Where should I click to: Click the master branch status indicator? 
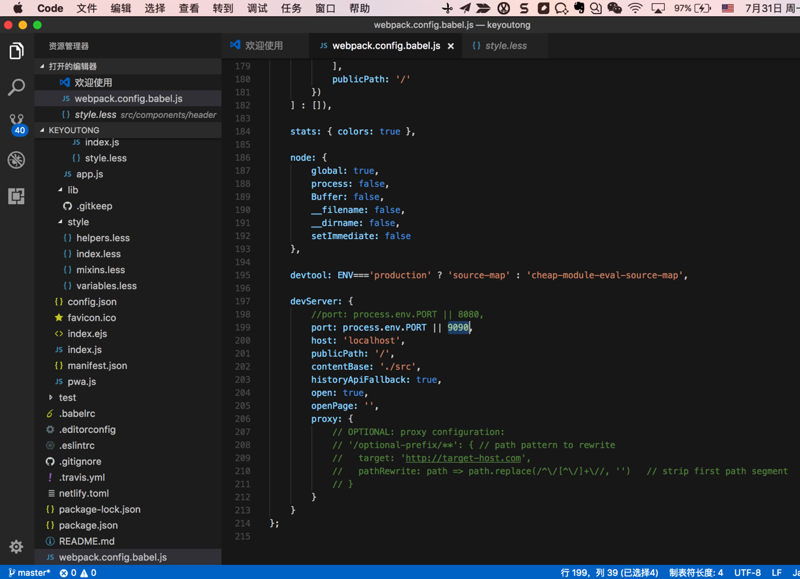(30, 573)
